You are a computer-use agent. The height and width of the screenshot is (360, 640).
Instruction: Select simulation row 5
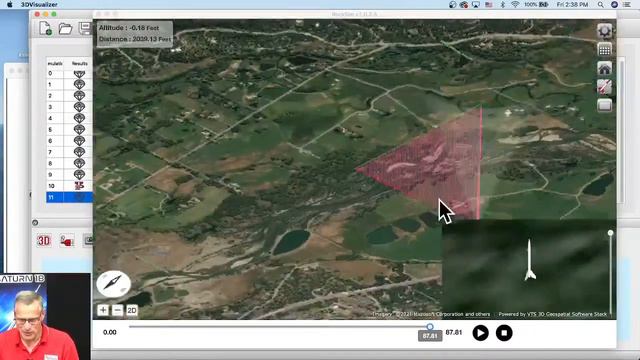[69, 130]
